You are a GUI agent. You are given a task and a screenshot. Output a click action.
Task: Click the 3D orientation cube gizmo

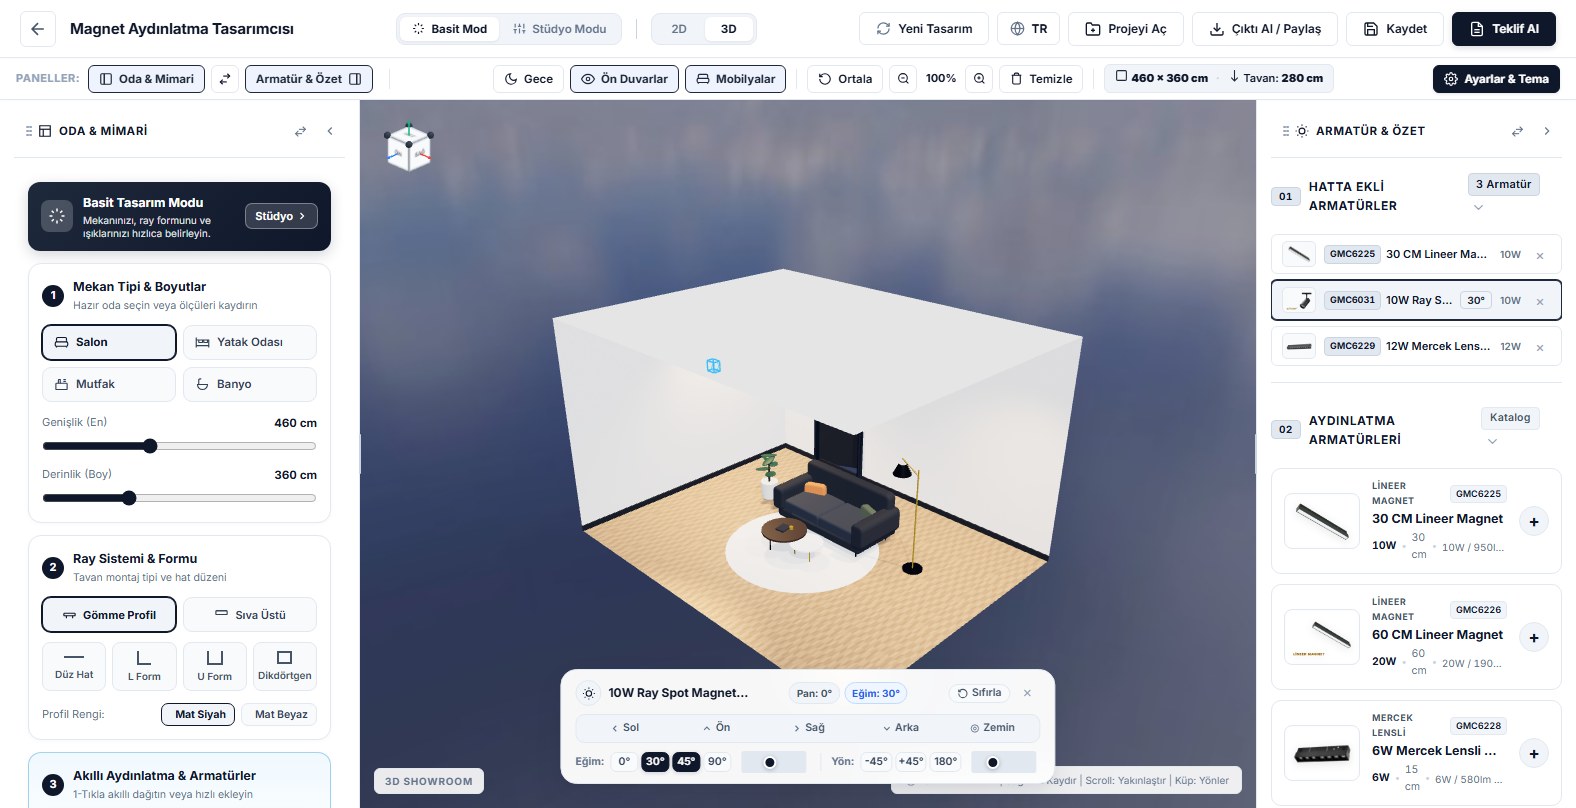[x=409, y=148]
